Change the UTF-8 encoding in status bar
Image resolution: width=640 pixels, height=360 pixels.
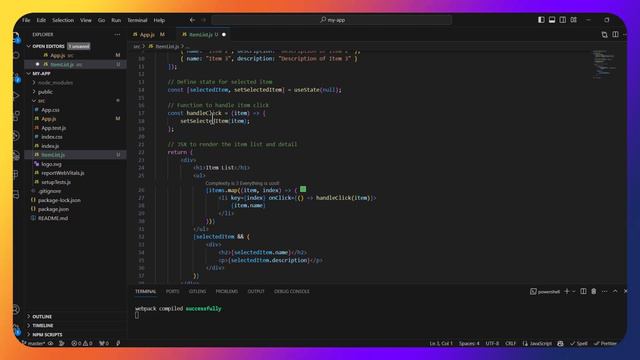pos(492,343)
